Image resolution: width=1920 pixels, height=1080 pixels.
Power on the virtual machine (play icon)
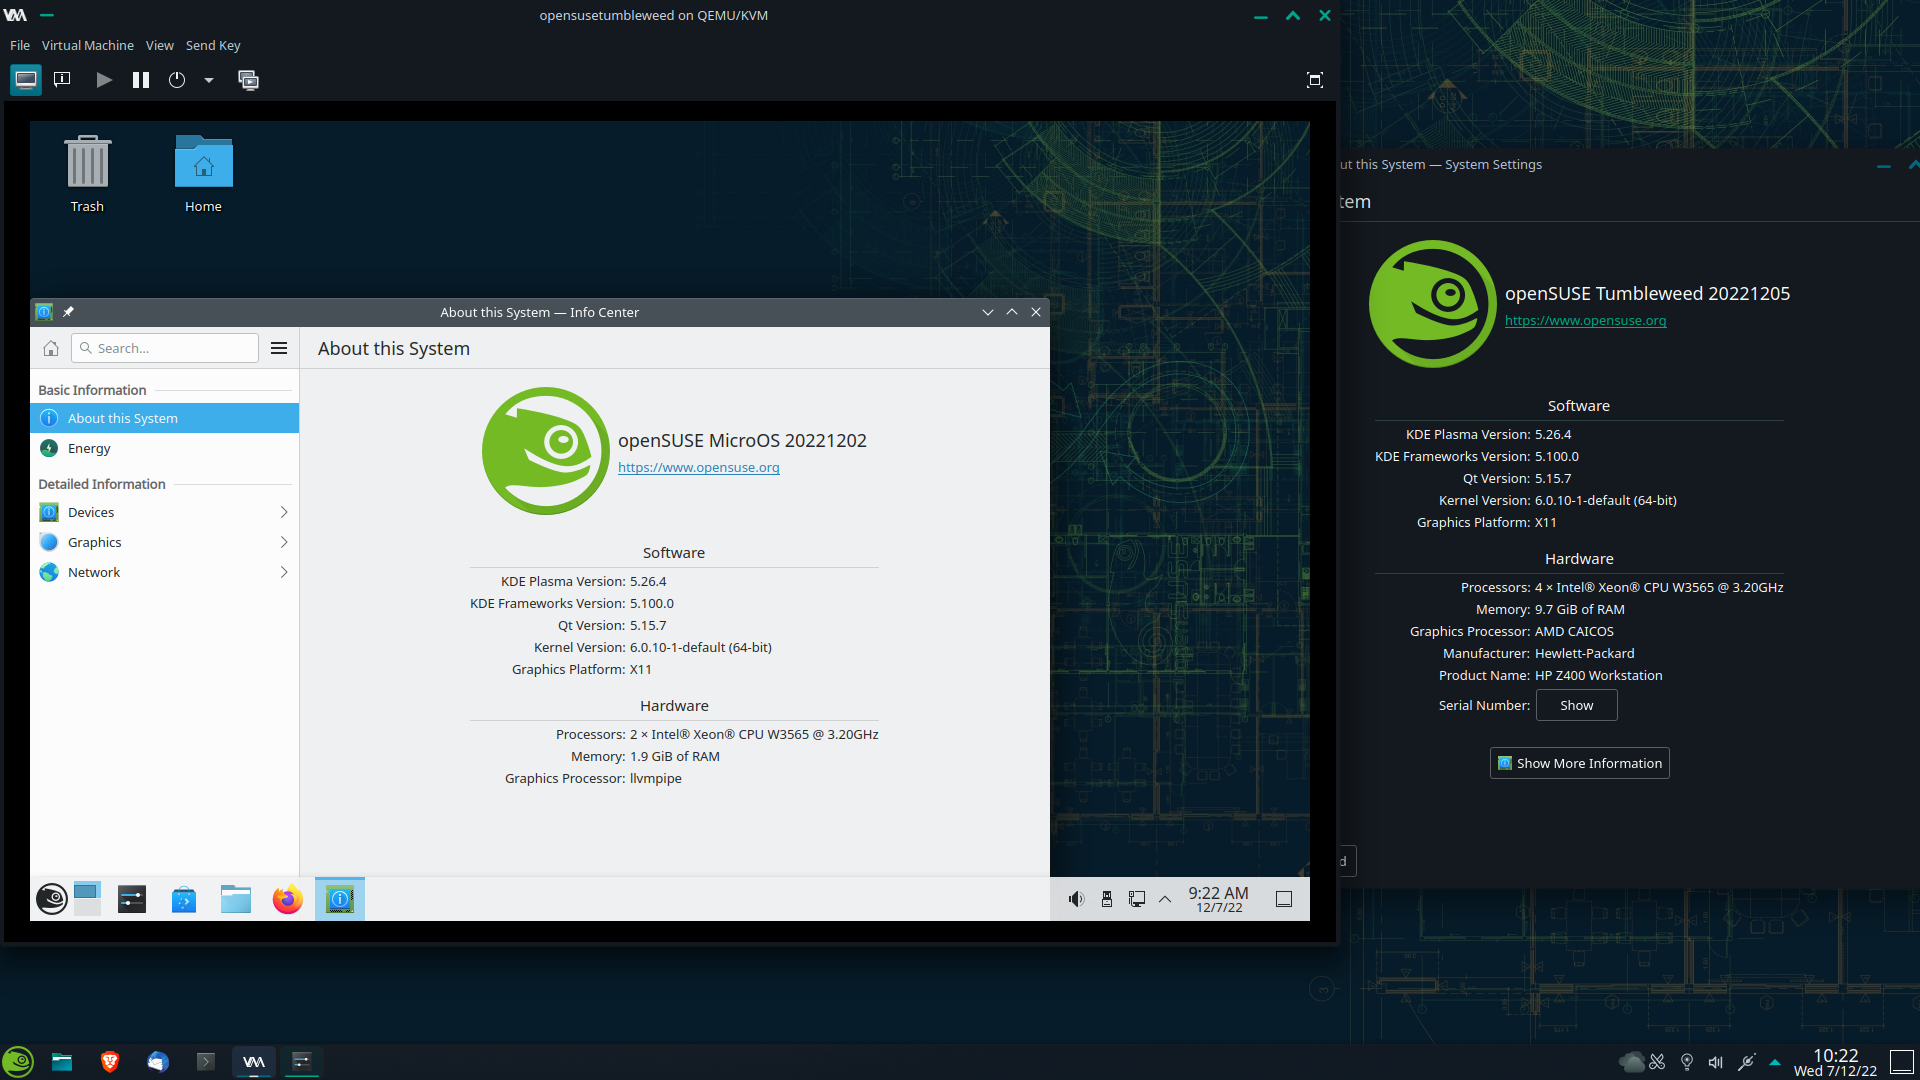coord(104,80)
